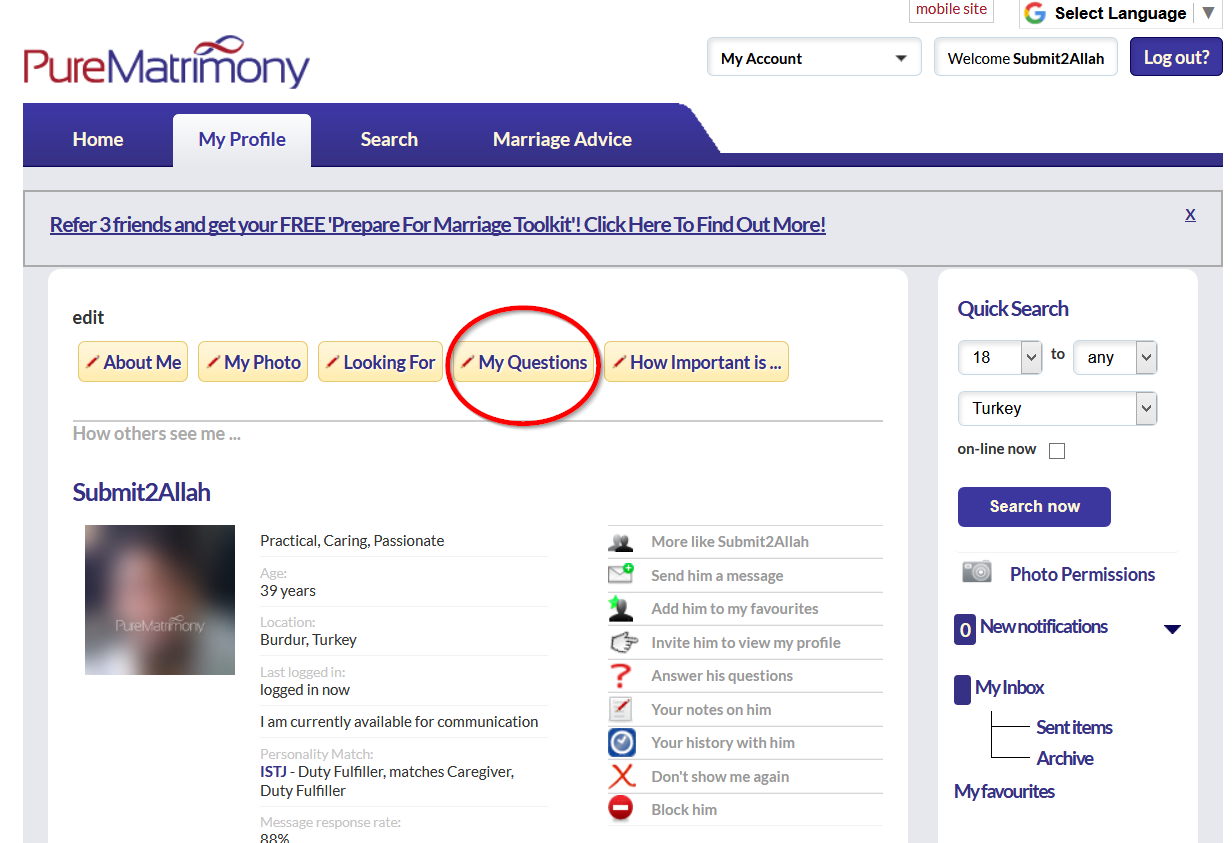The width and height of the screenshot is (1232, 843).
Task: Open My Questions editor
Action: [523, 362]
